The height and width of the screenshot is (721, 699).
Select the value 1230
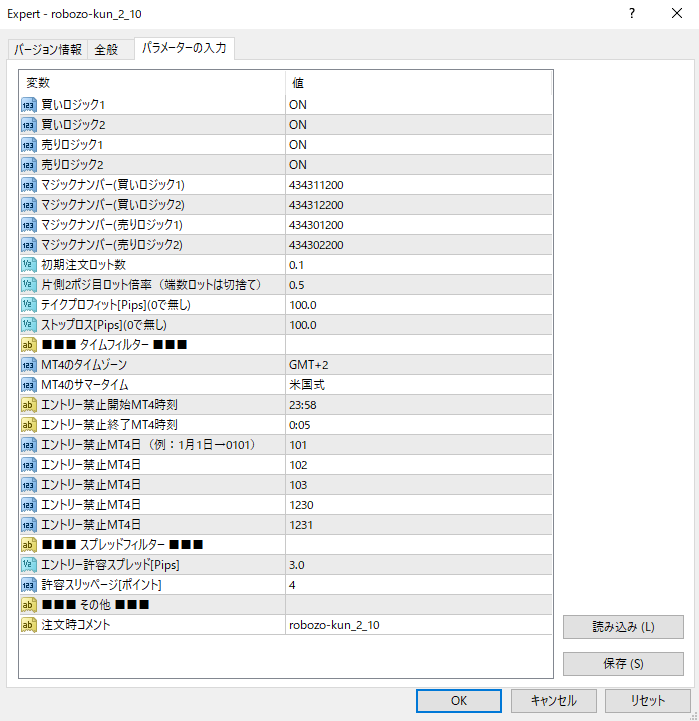418,505
